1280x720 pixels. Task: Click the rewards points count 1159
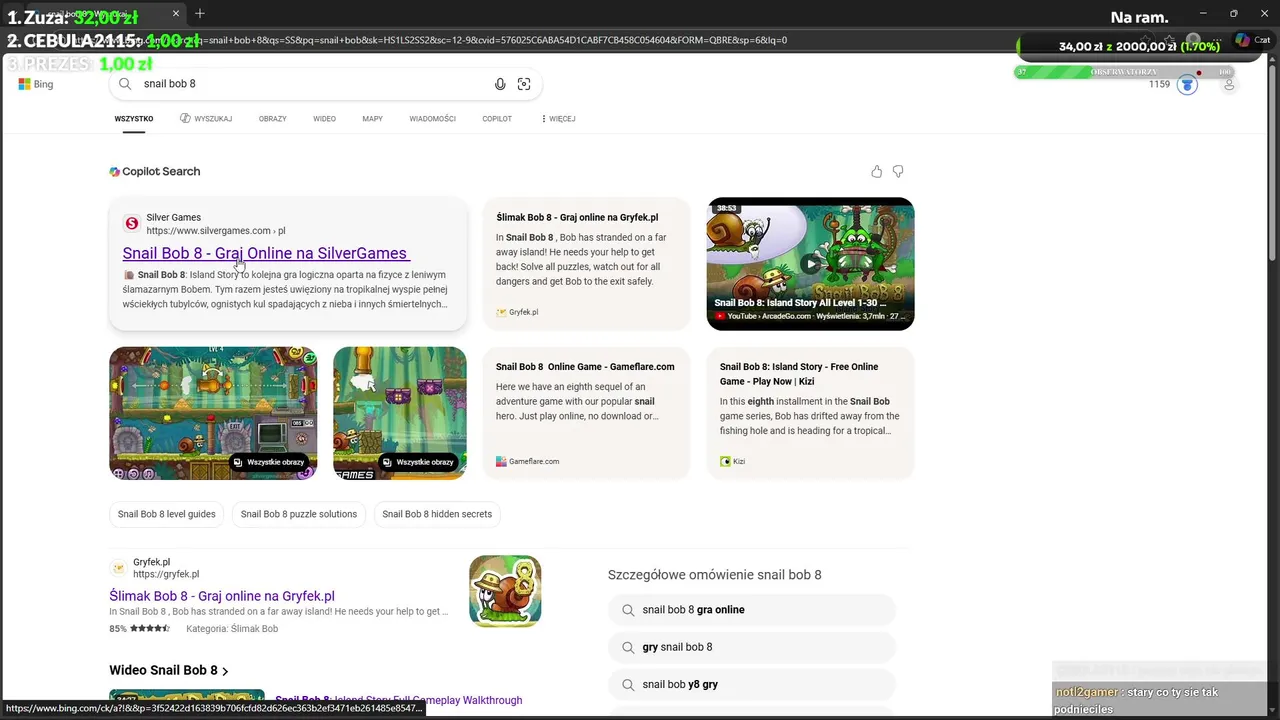(1159, 85)
